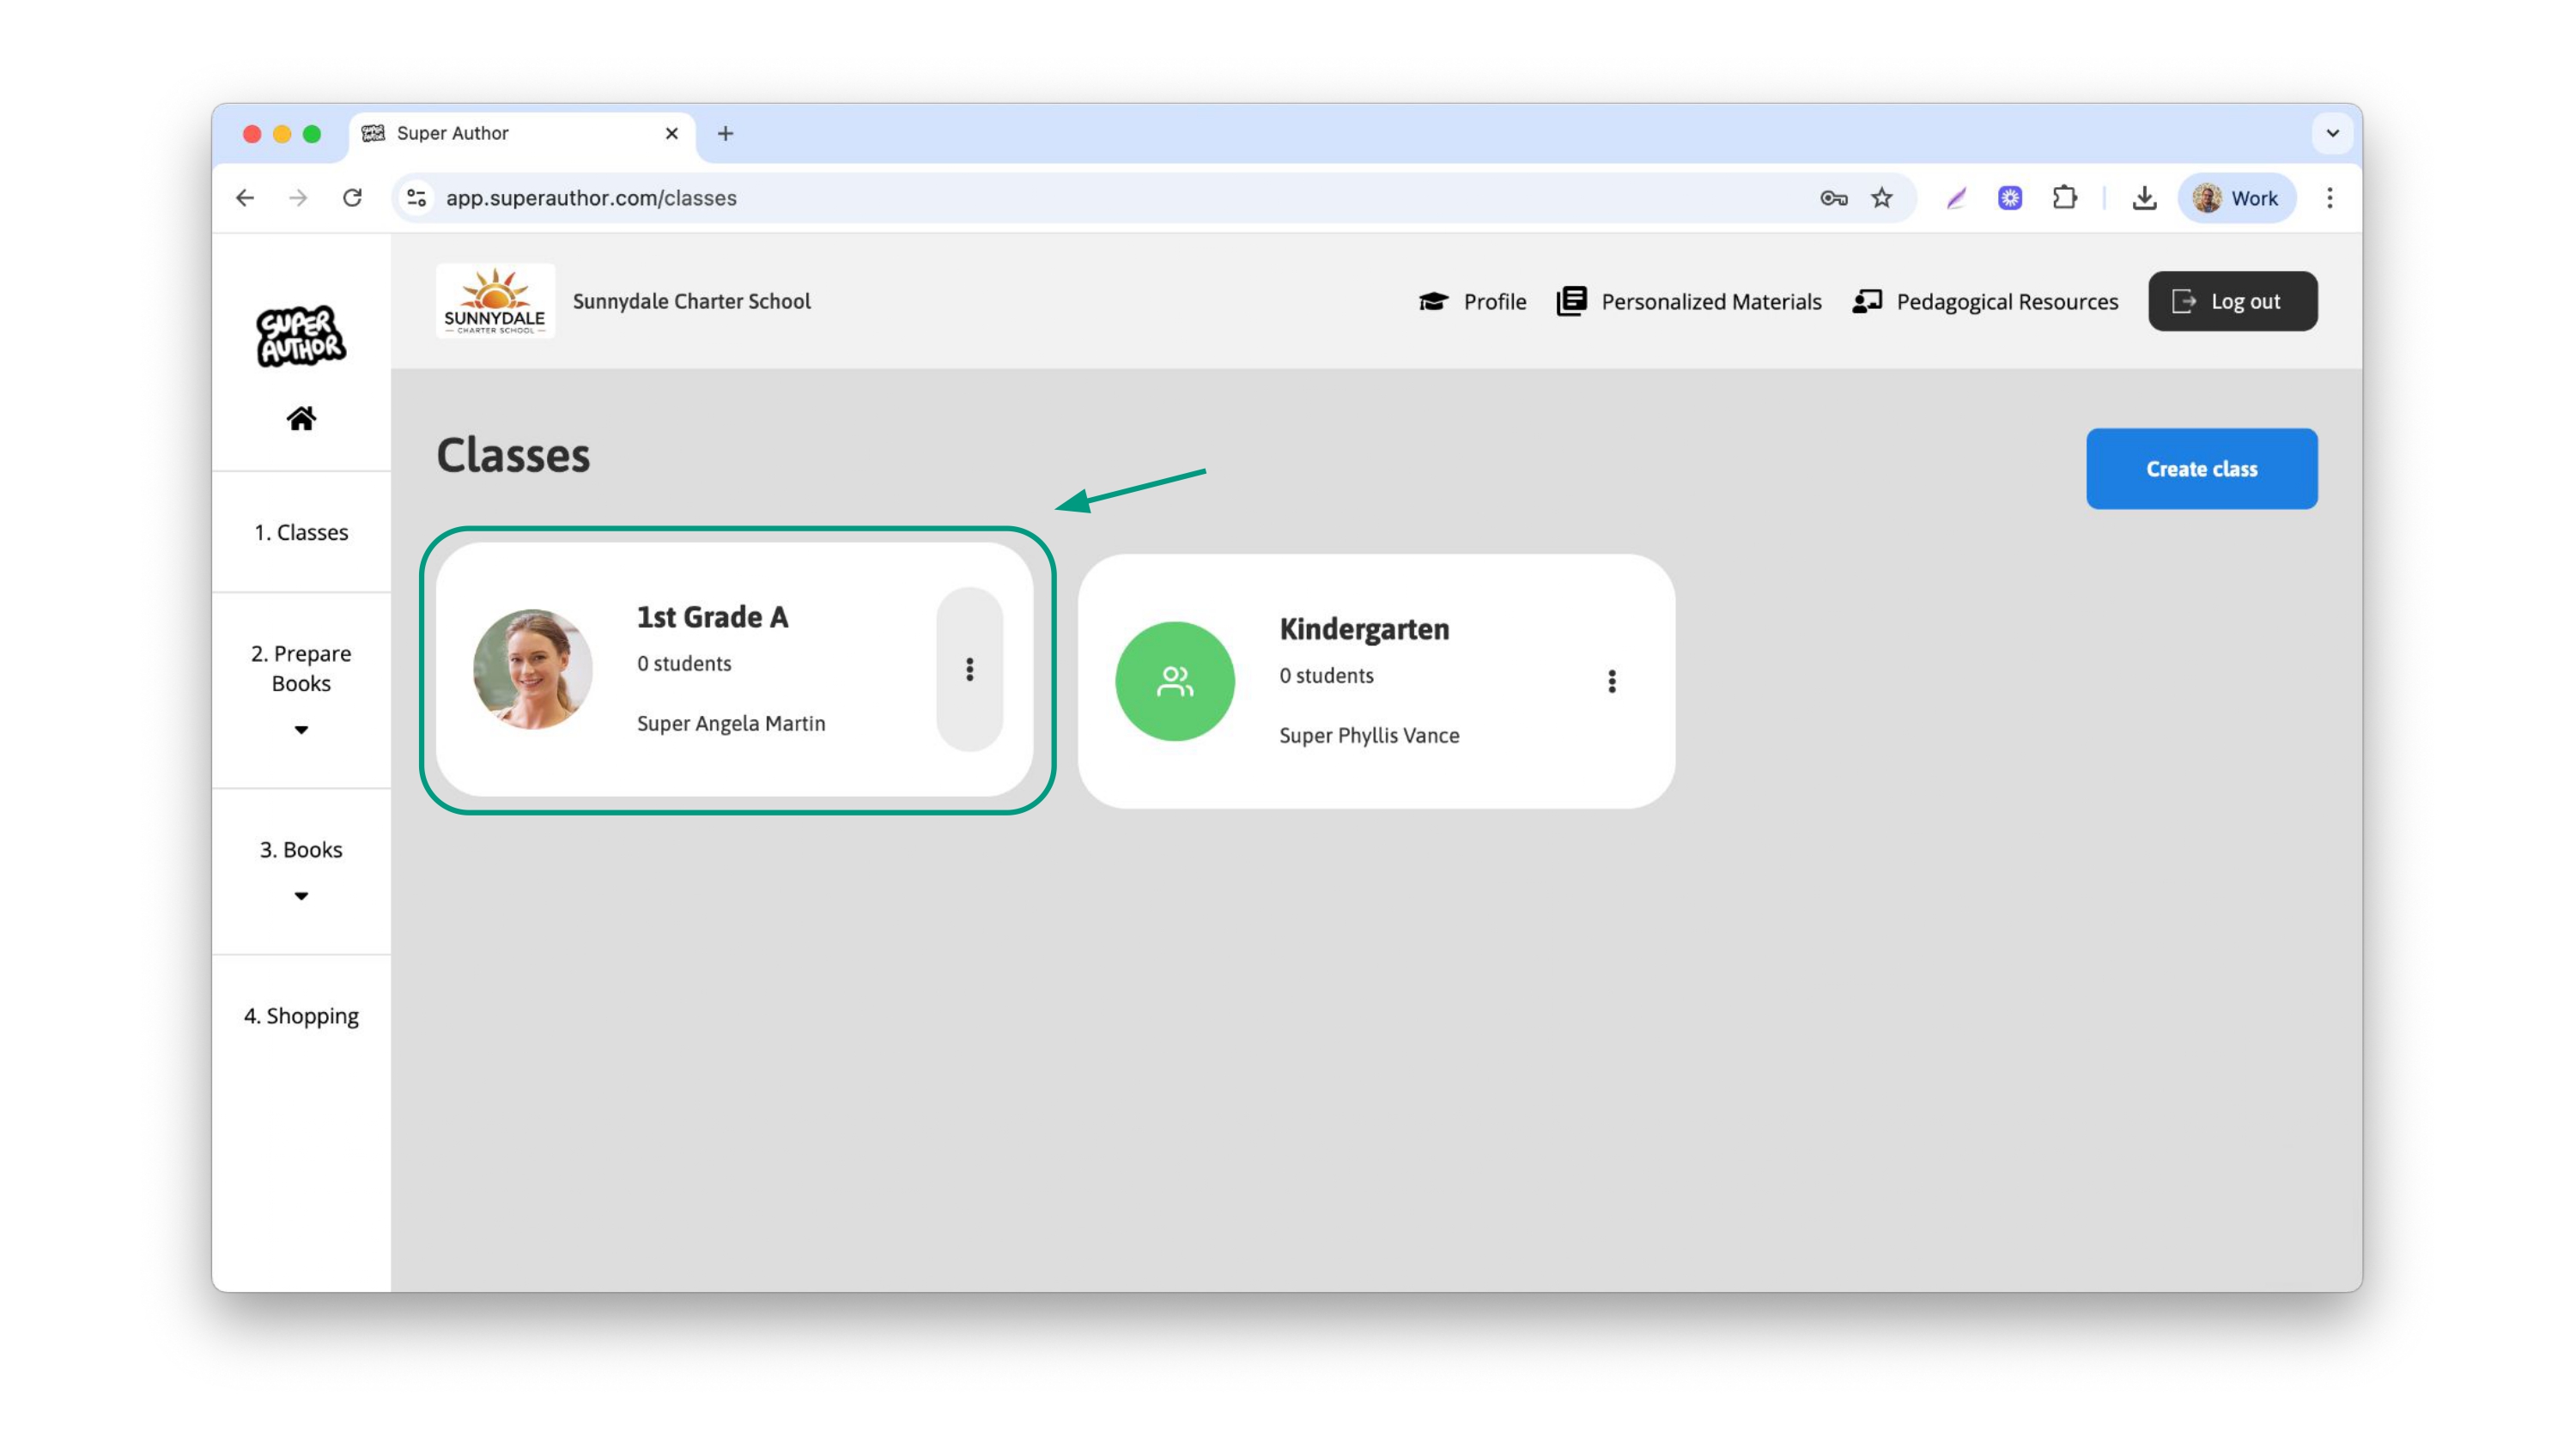Reload the page
The width and height of the screenshot is (2576, 1449).
click(352, 198)
